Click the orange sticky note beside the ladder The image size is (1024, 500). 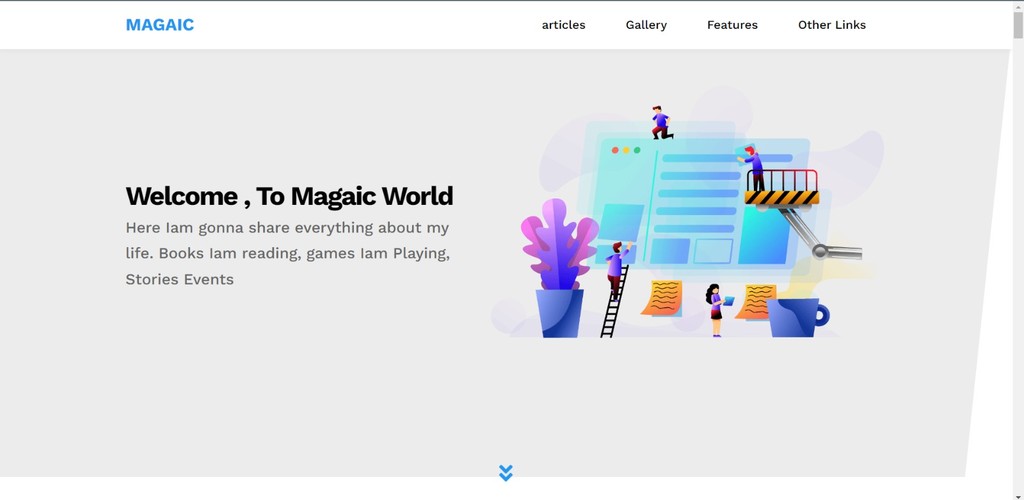[663, 298]
